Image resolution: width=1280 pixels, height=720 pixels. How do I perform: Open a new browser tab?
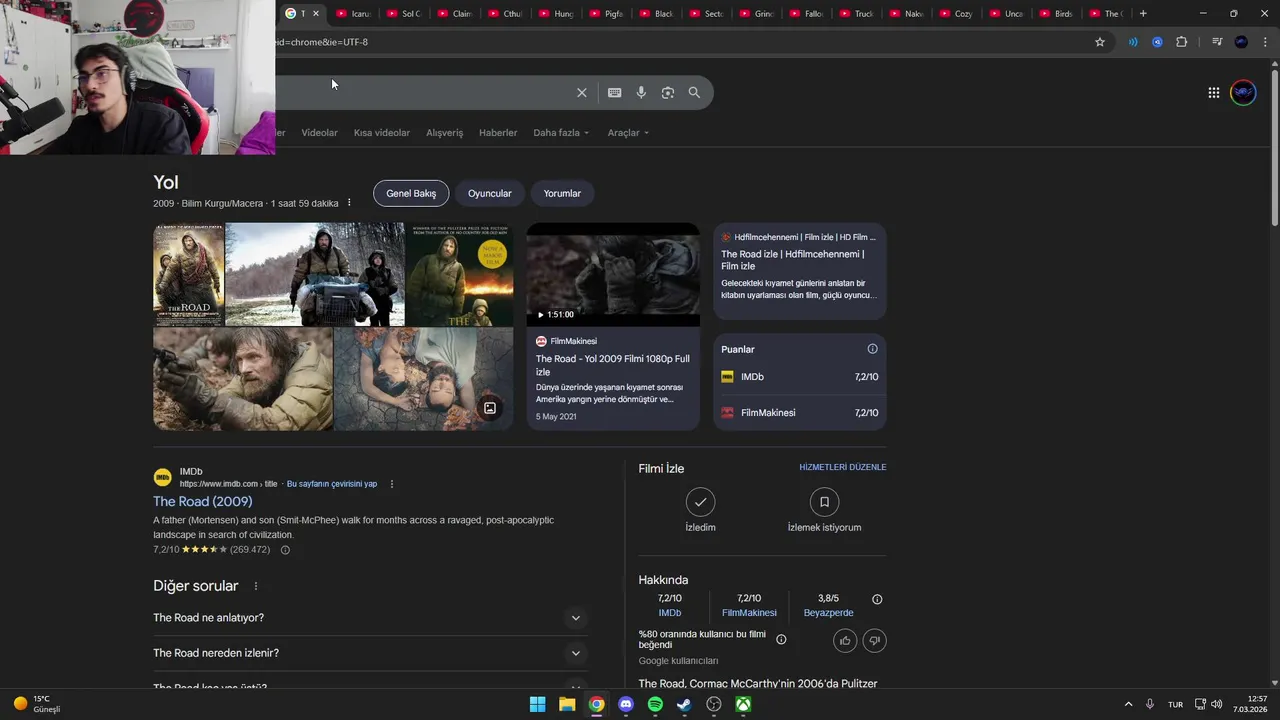[x=1143, y=13]
